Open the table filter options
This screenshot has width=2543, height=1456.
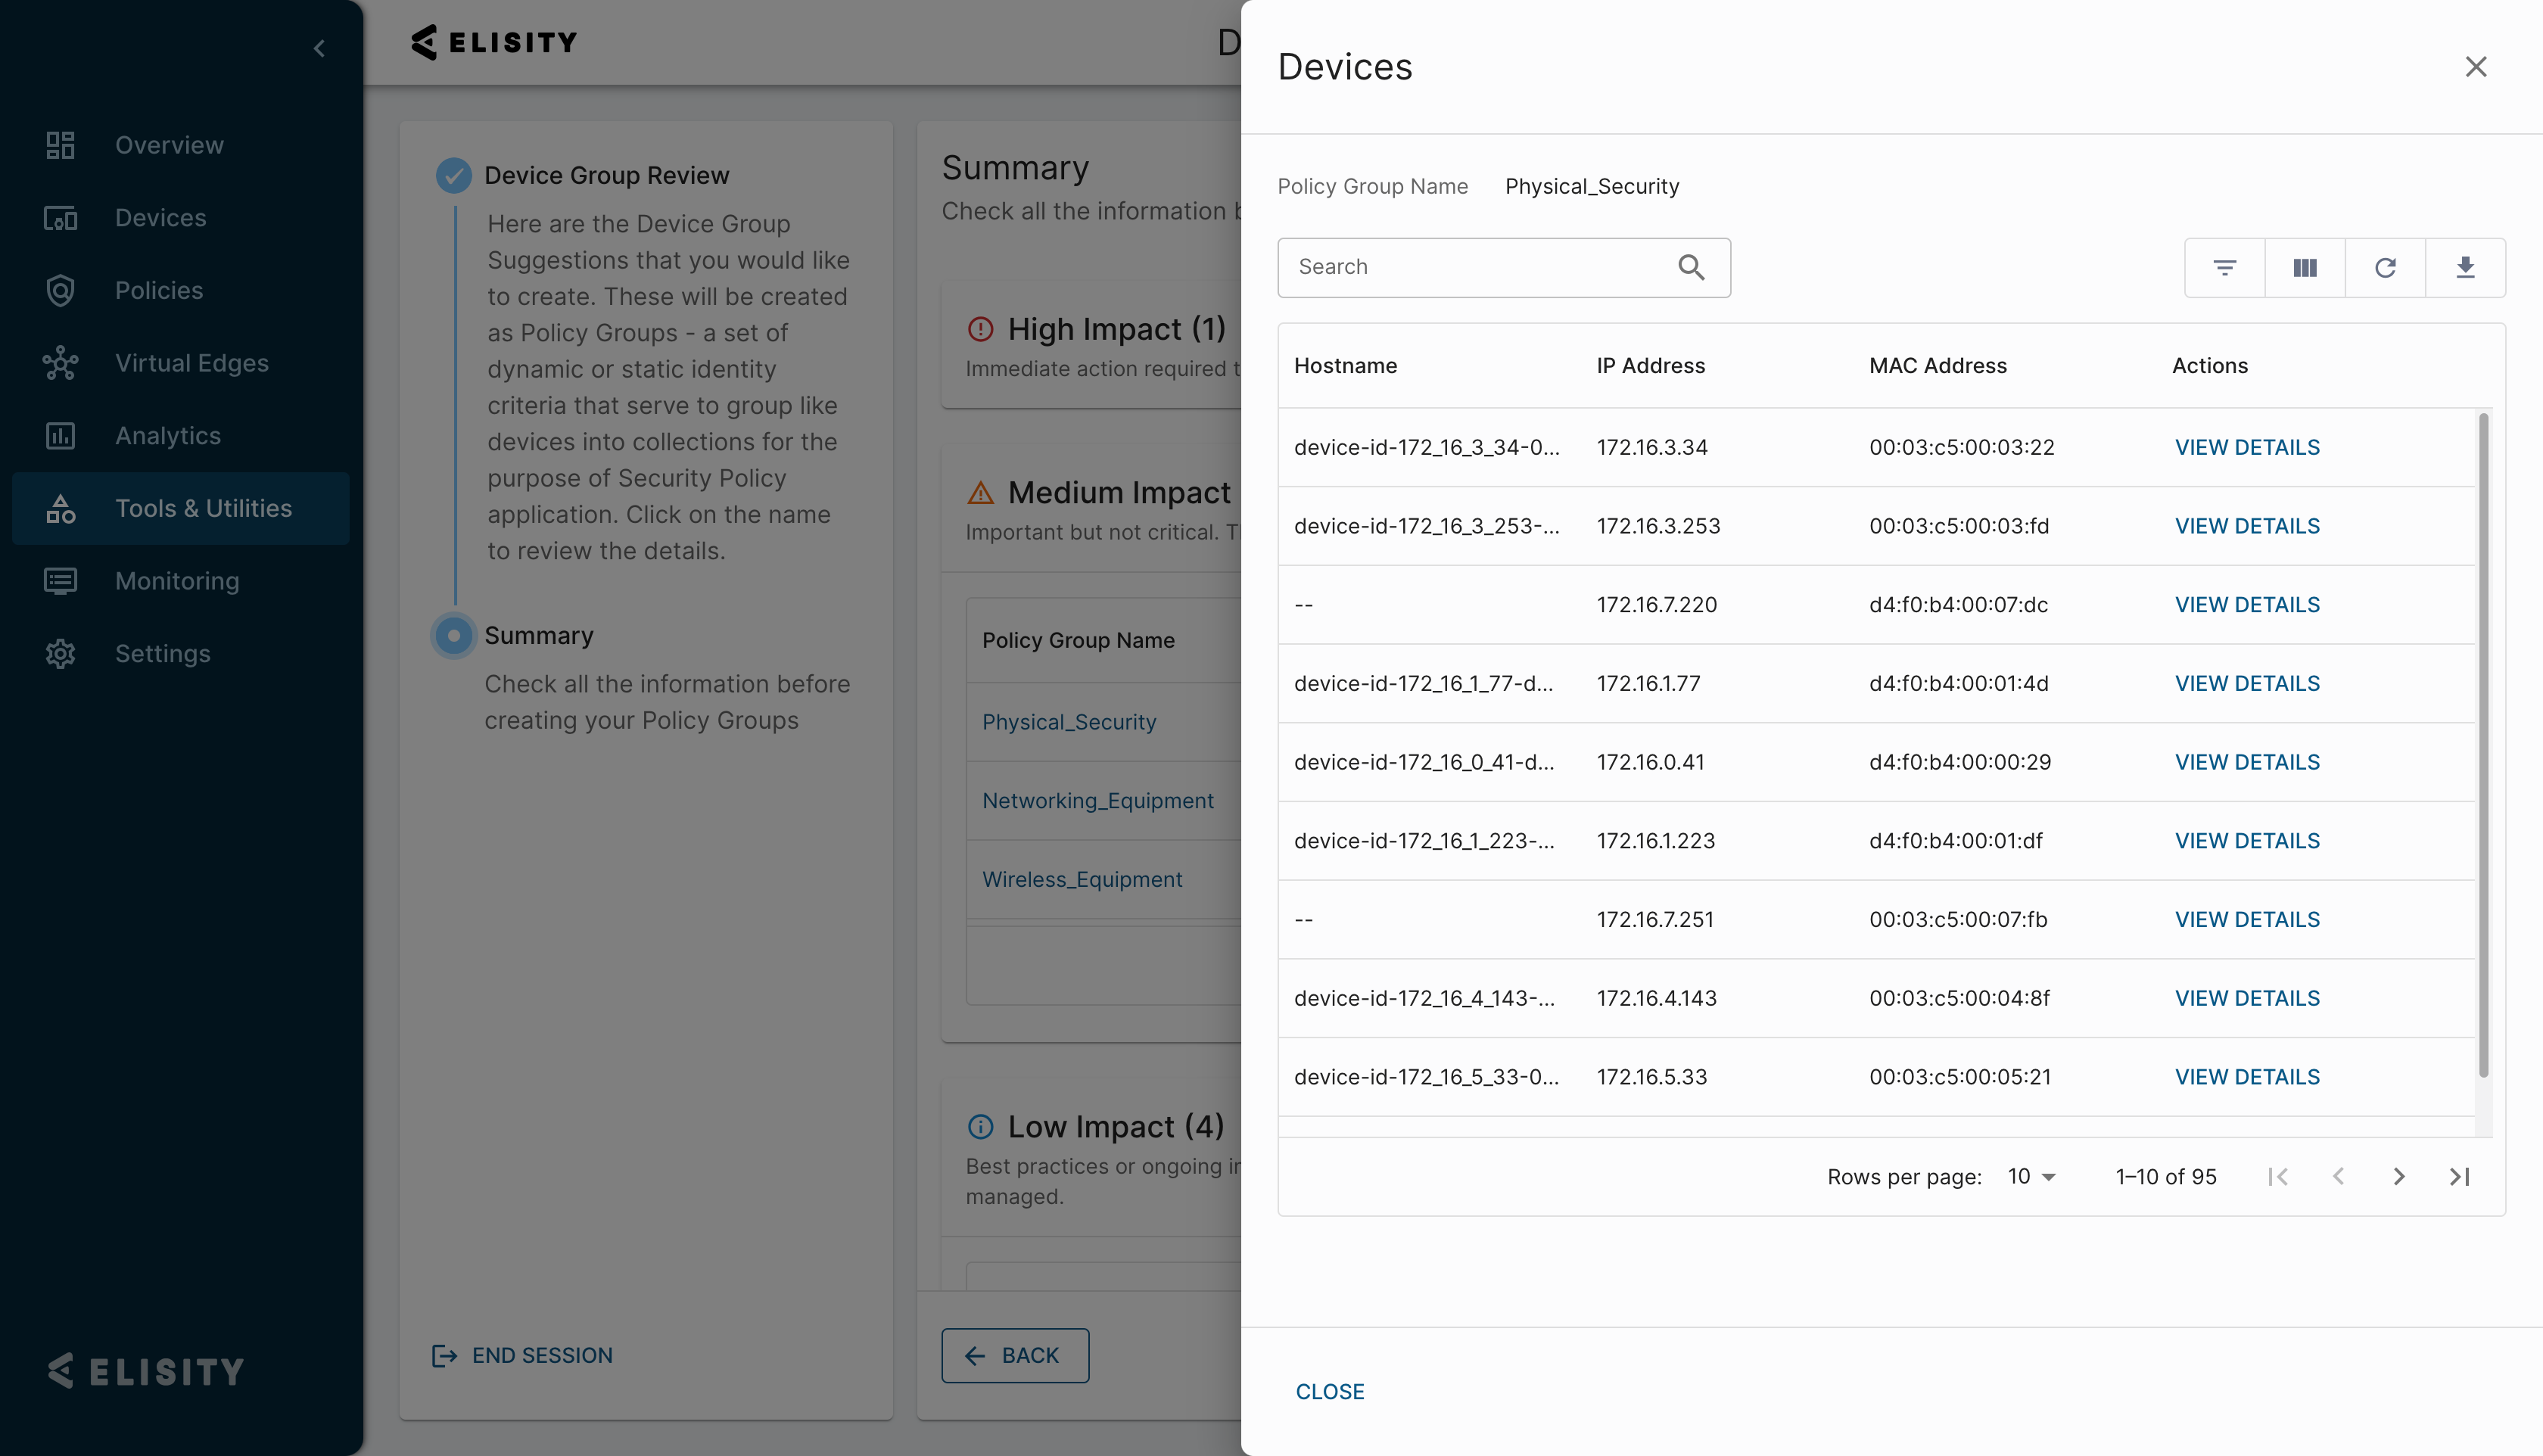pos(2224,267)
